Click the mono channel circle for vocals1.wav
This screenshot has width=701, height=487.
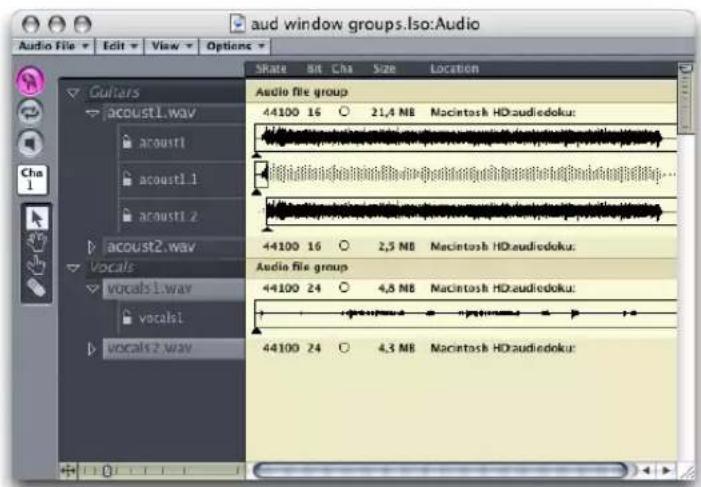[x=344, y=288]
